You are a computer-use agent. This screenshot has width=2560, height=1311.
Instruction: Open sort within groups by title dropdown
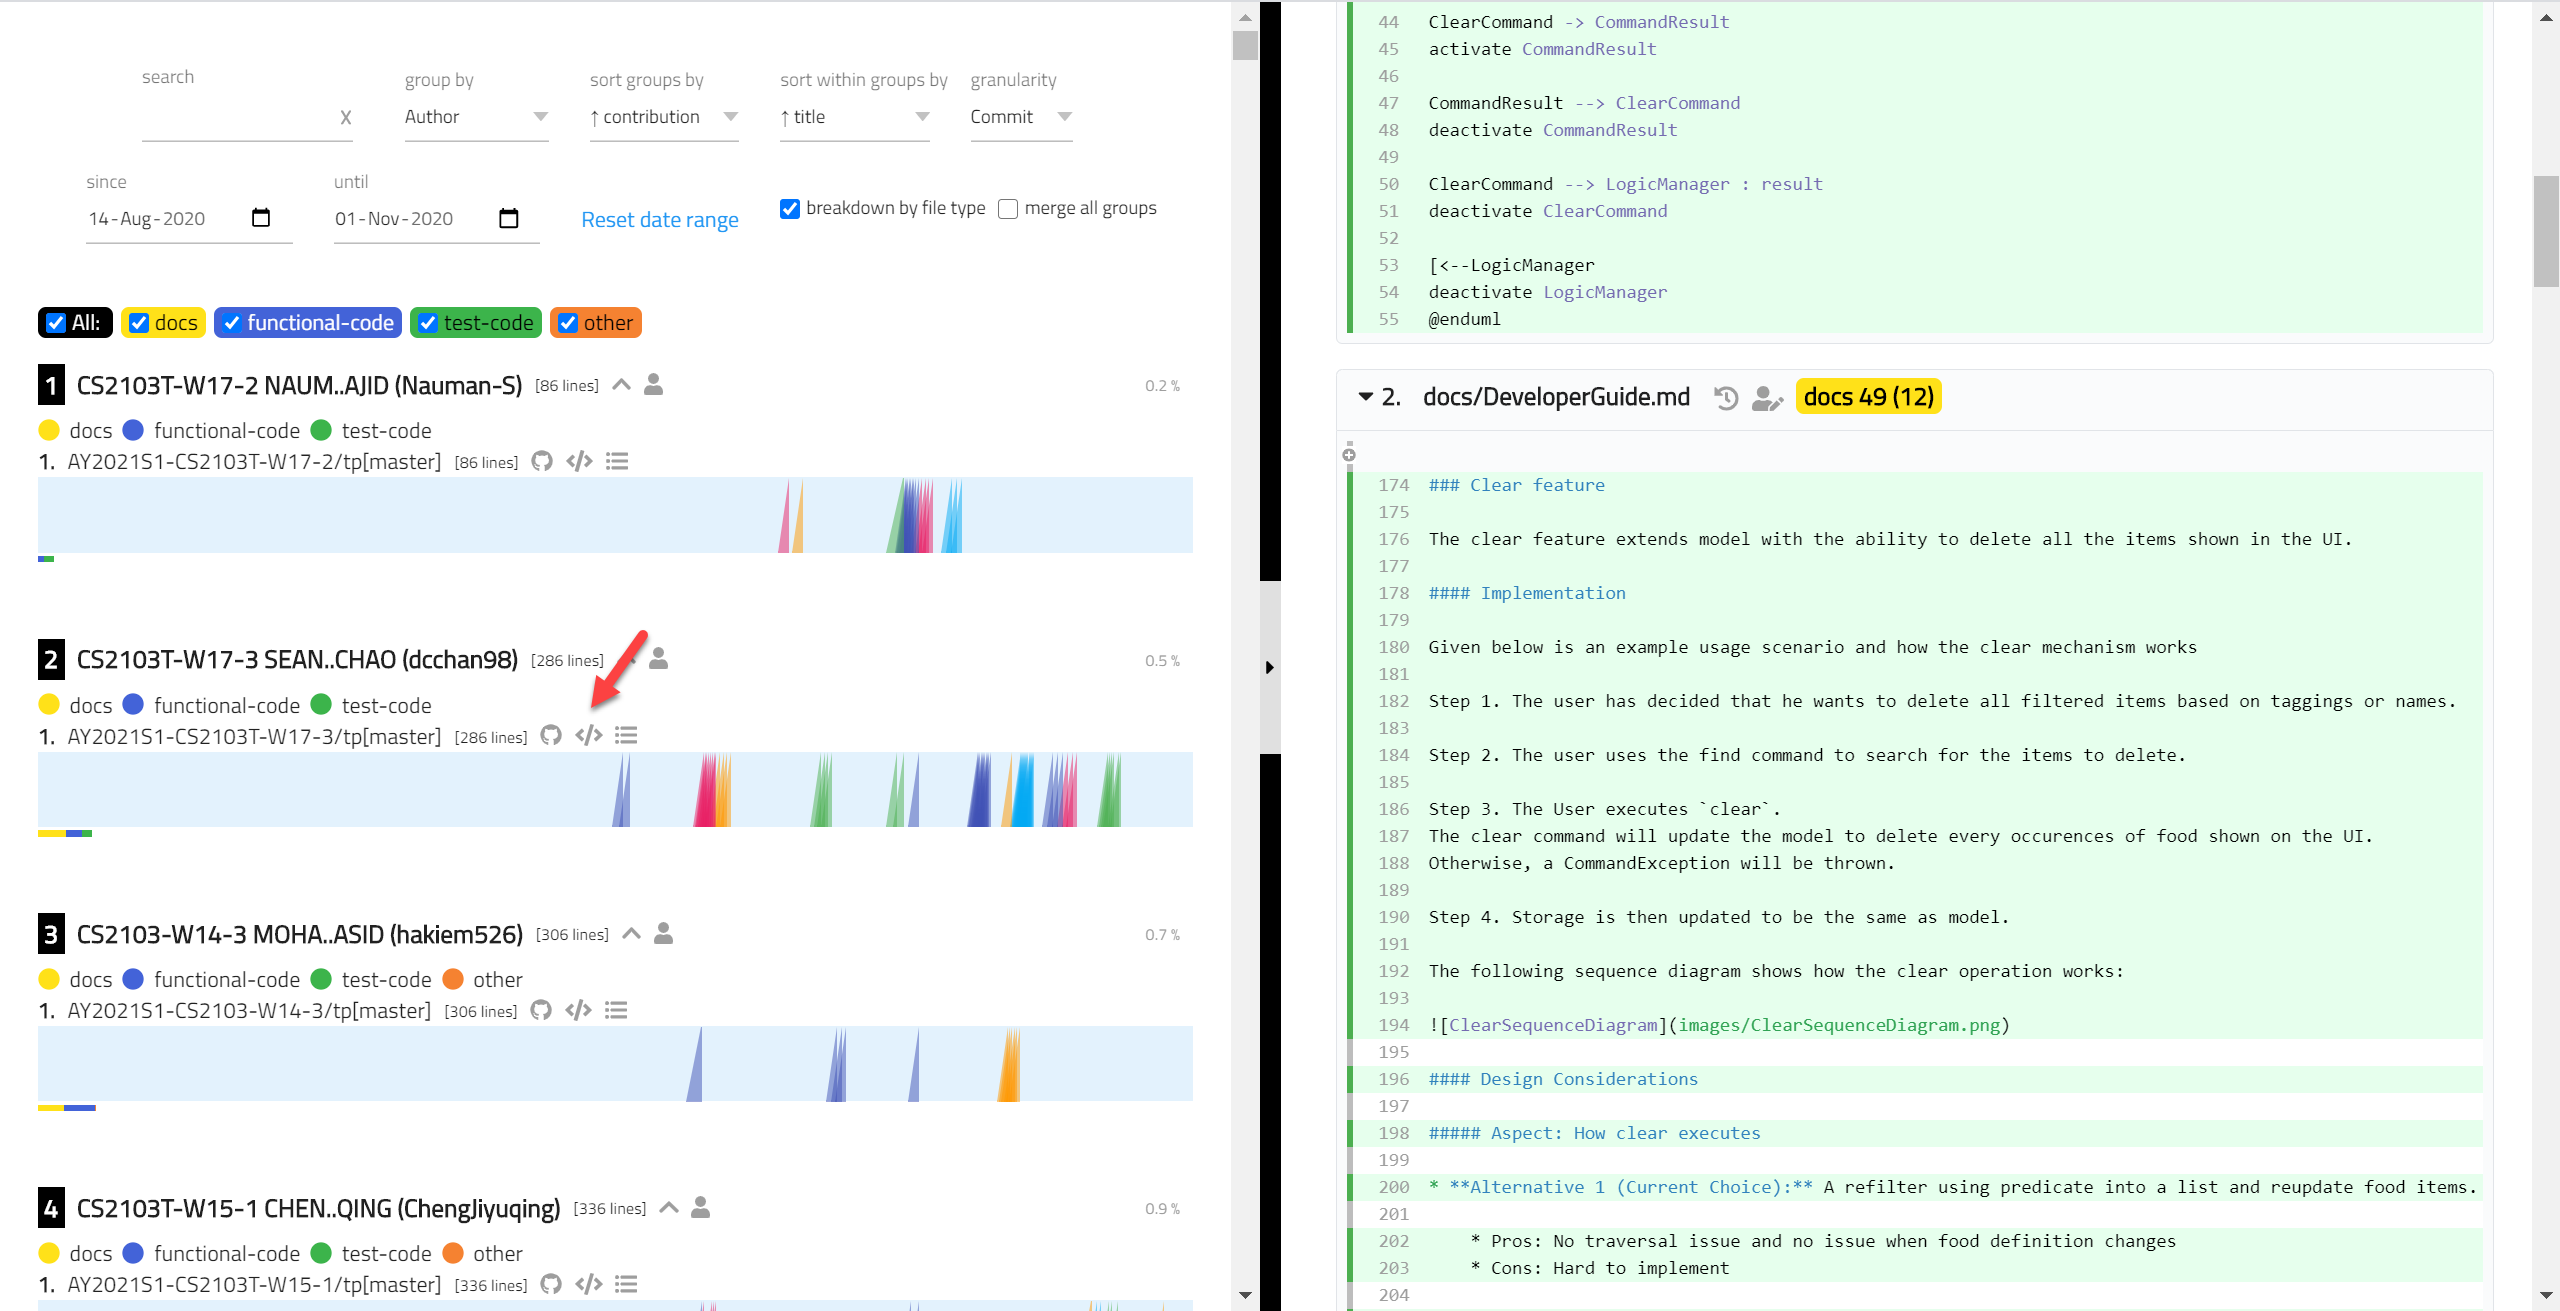coord(855,117)
